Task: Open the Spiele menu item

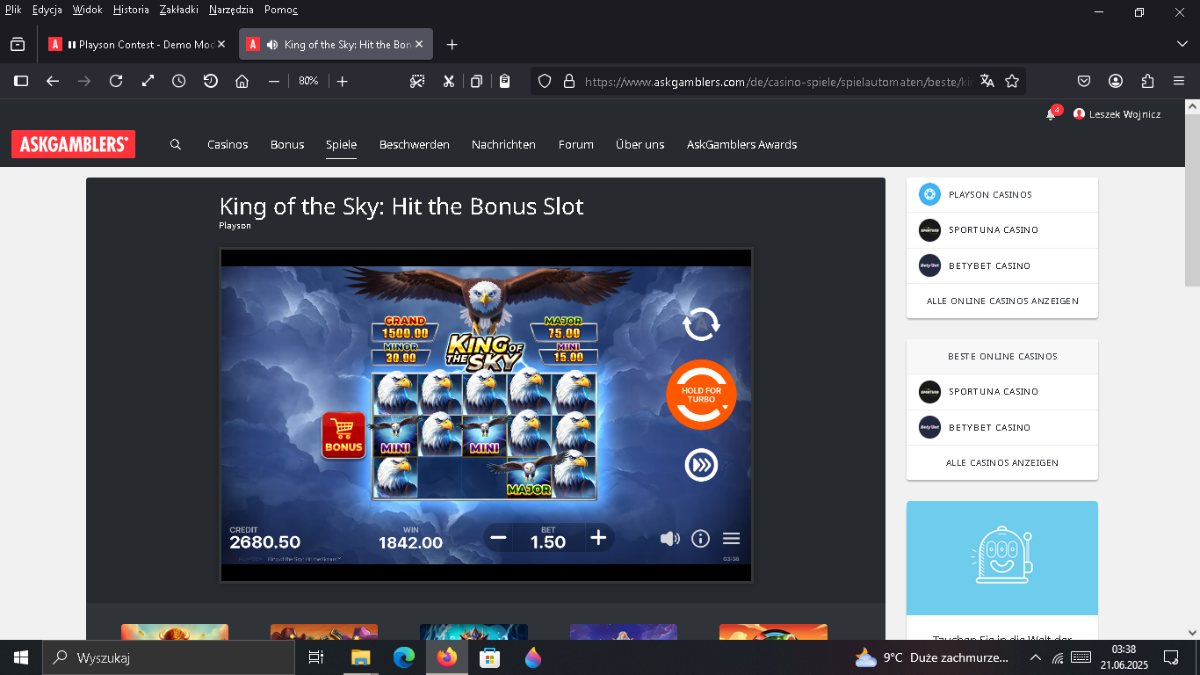Action: (x=341, y=144)
